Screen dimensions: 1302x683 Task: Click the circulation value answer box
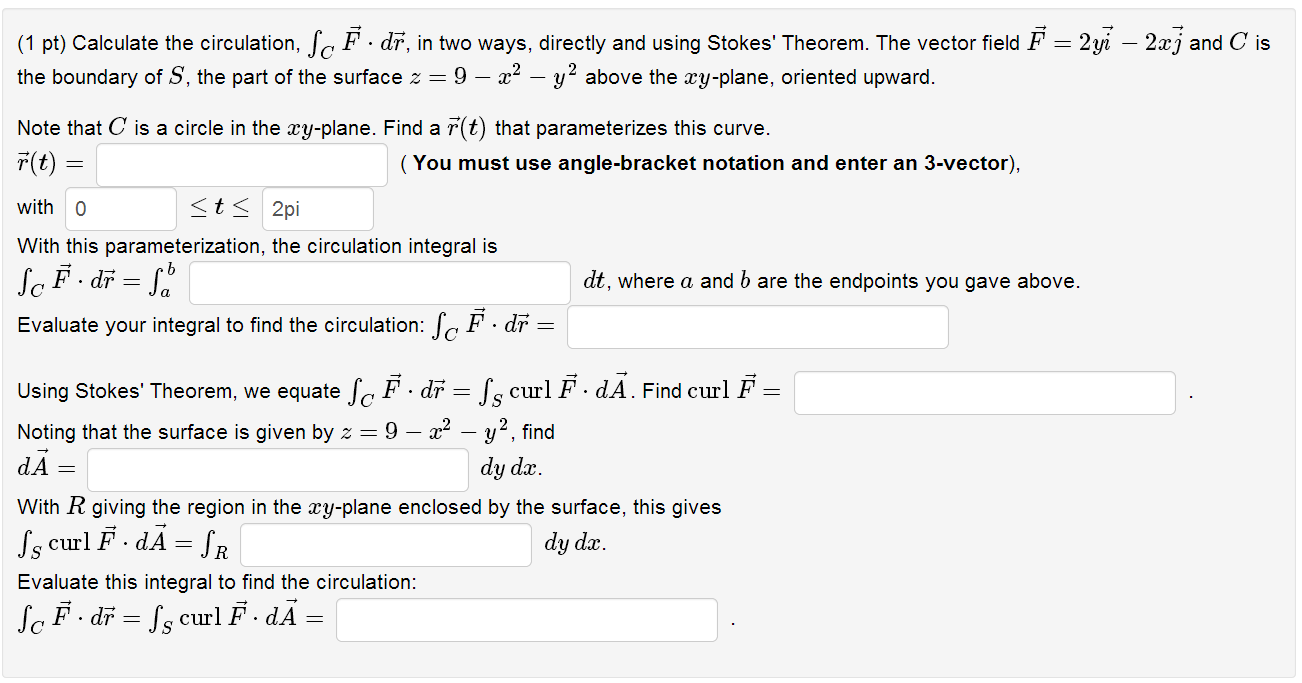click(757, 326)
